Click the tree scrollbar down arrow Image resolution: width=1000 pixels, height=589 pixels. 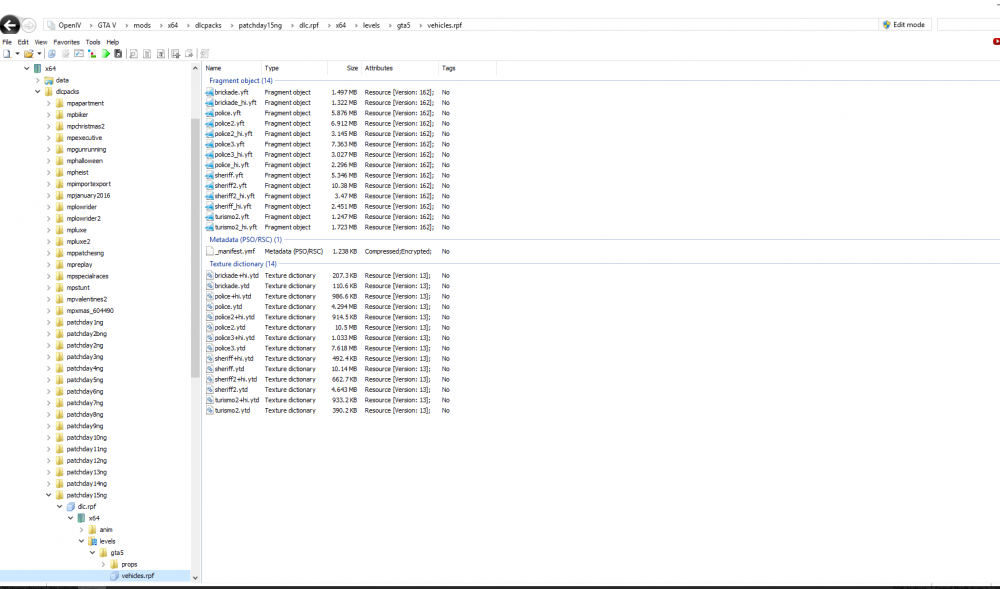[195, 578]
